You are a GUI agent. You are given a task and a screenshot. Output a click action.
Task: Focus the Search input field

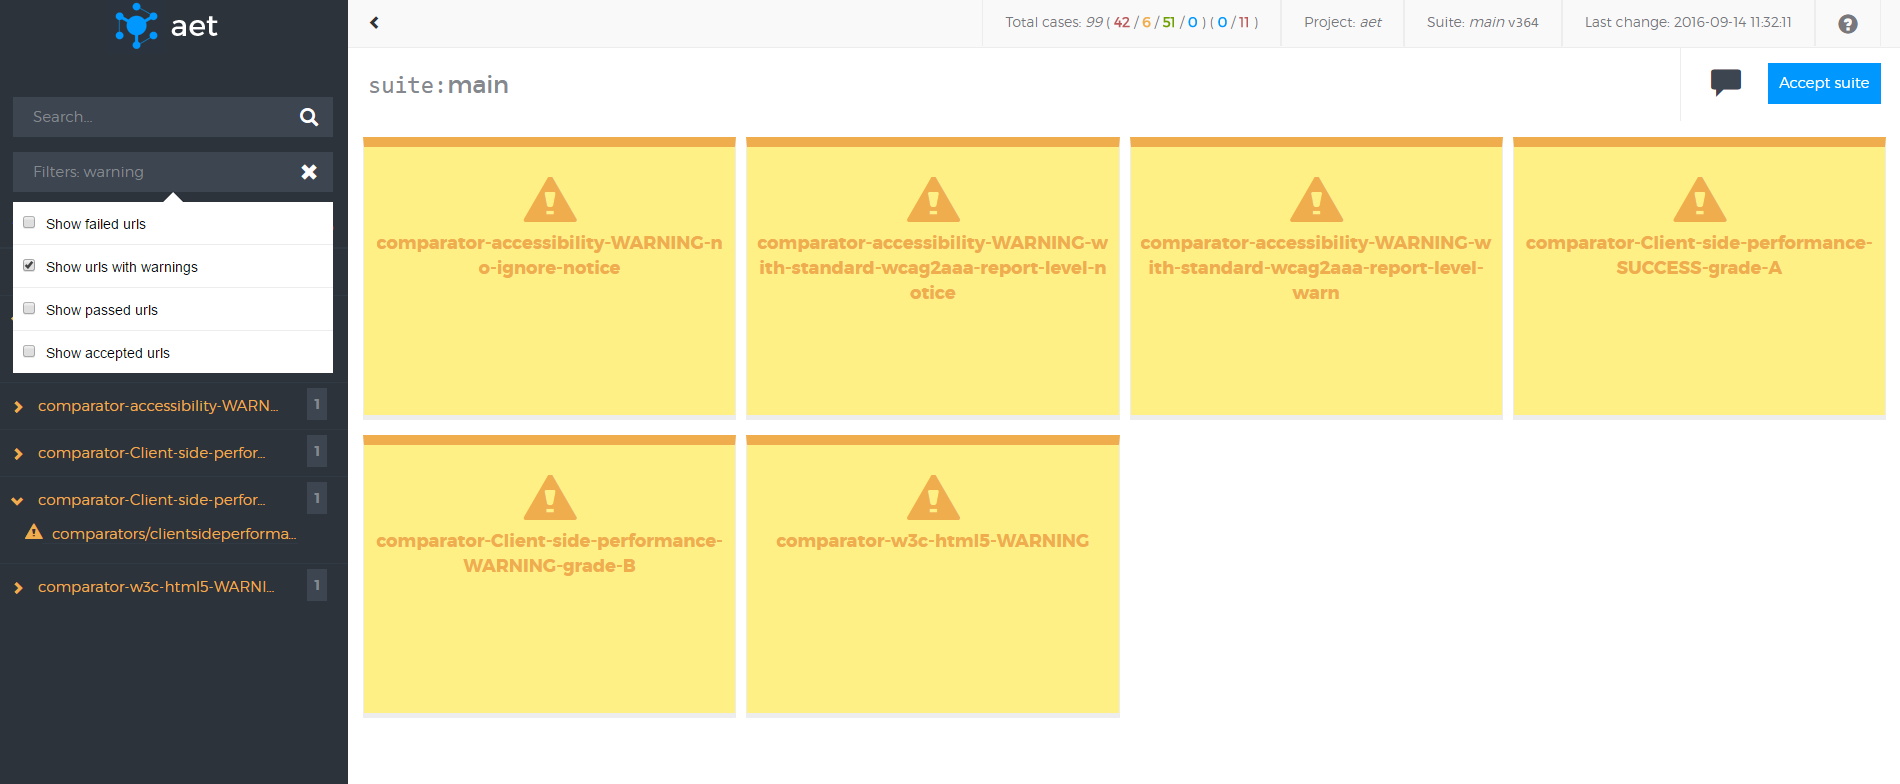(155, 117)
